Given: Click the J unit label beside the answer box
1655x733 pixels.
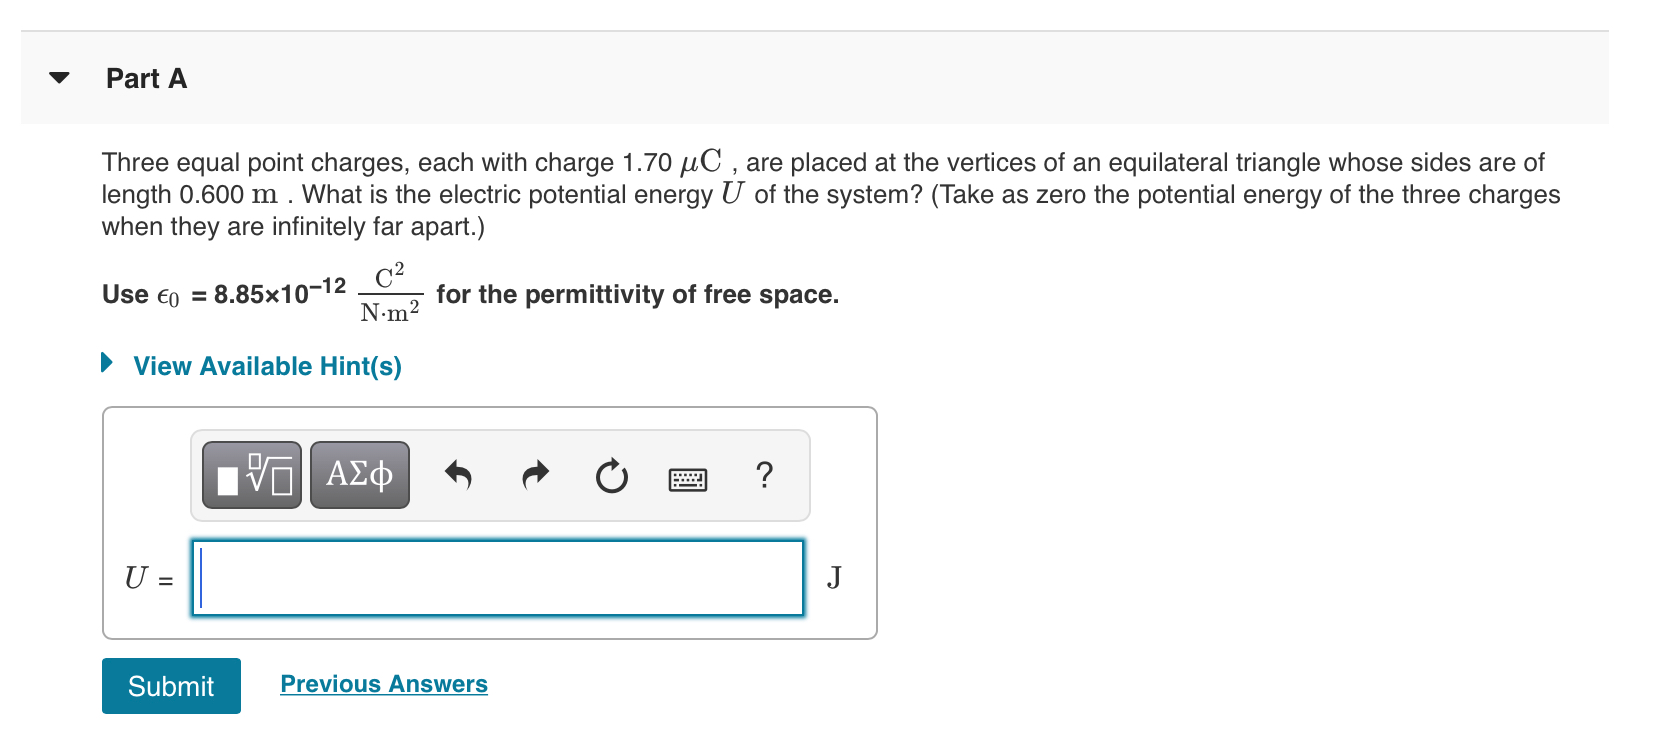Looking at the screenshot, I should tap(834, 577).
